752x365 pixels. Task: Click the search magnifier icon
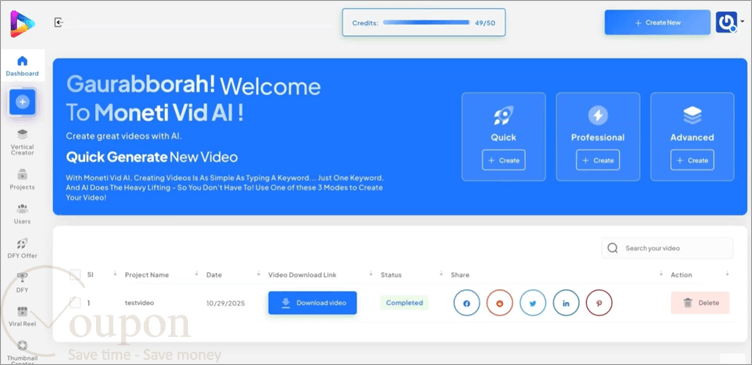612,248
